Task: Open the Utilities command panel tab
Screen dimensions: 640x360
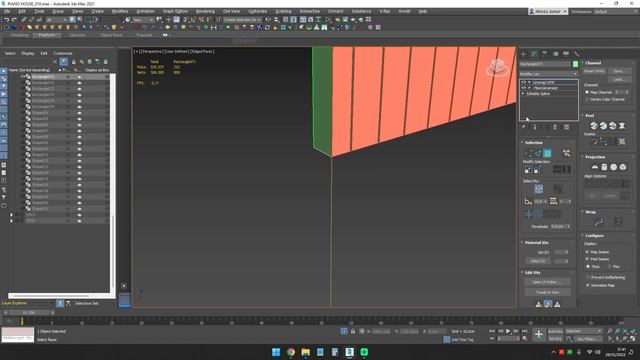Action: click(576, 54)
